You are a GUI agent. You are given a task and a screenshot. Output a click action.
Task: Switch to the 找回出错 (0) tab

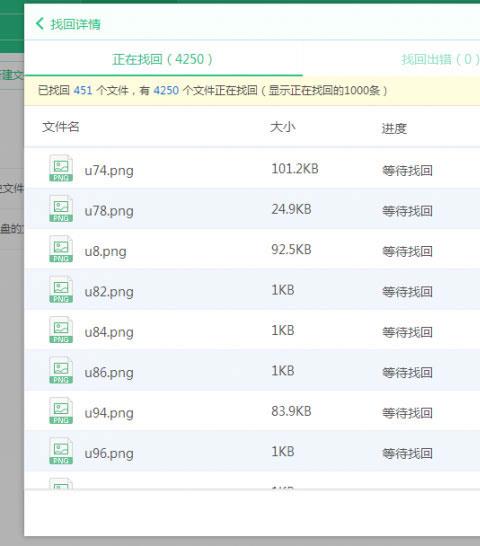(440, 60)
